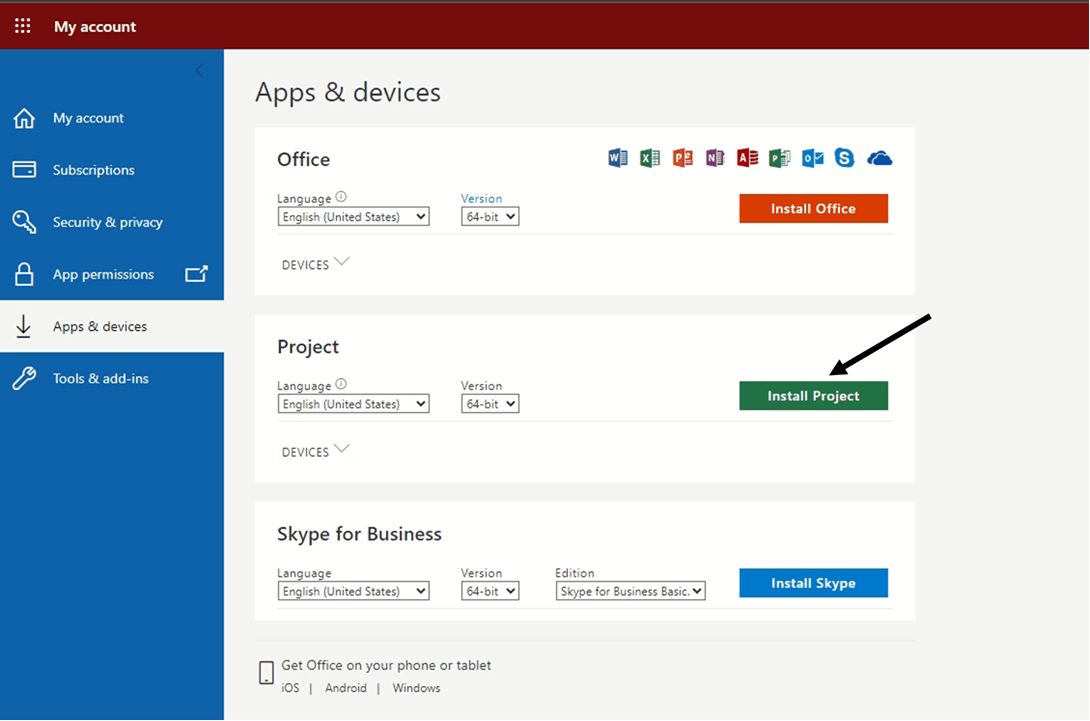Screen dimensions: 1090x721
Task: Click the Install Skype button
Action: pyautogui.click(x=813, y=583)
